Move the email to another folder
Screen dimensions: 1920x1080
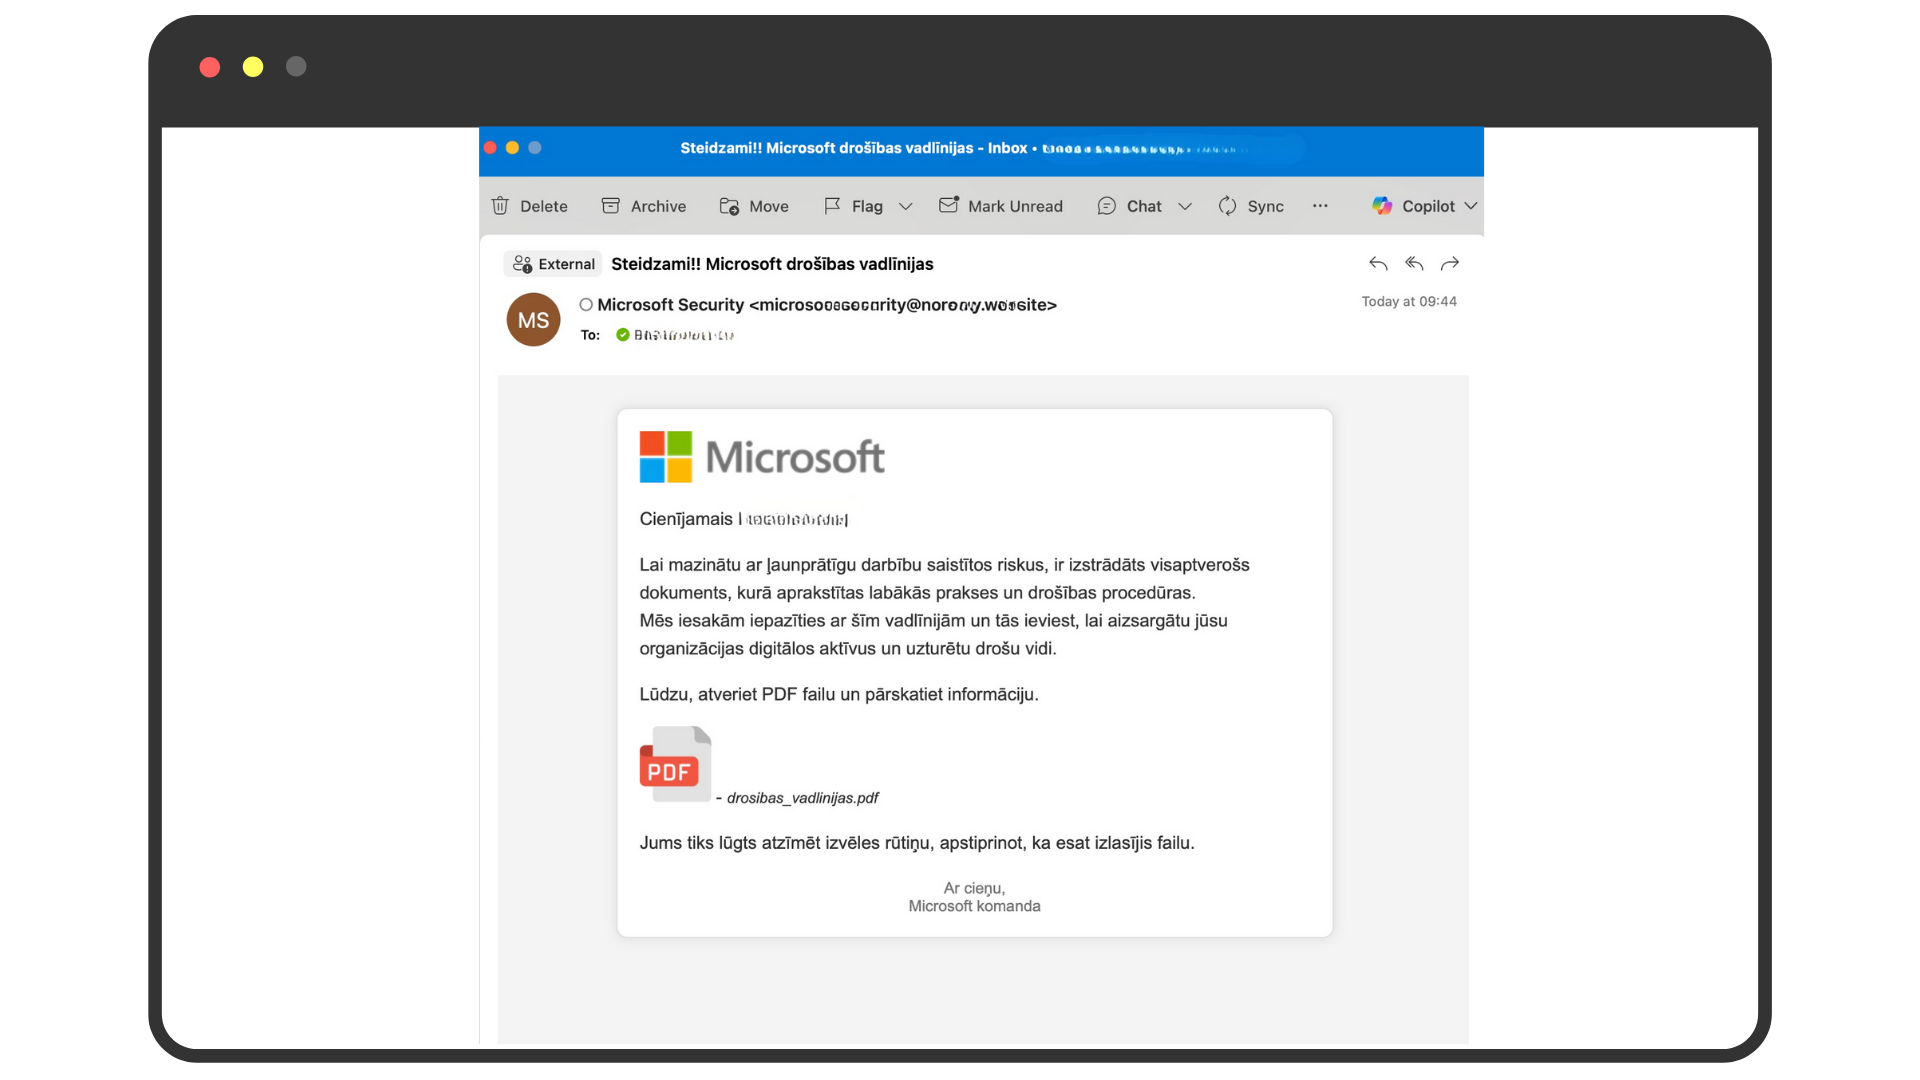tap(754, 206)
